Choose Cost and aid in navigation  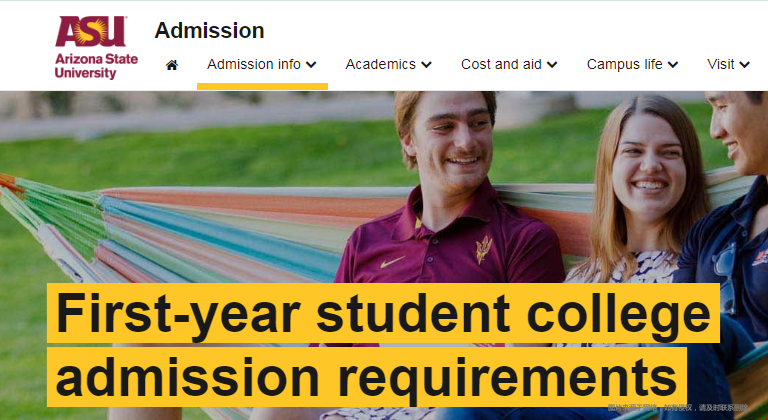click(x=501, y=64)
